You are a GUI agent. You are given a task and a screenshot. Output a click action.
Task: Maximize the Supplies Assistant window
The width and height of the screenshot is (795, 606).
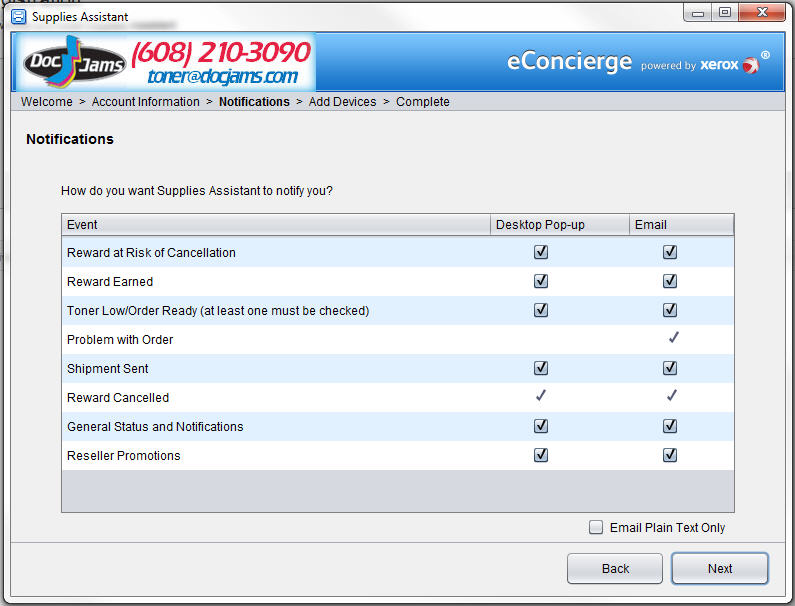[x=725, y=13]
